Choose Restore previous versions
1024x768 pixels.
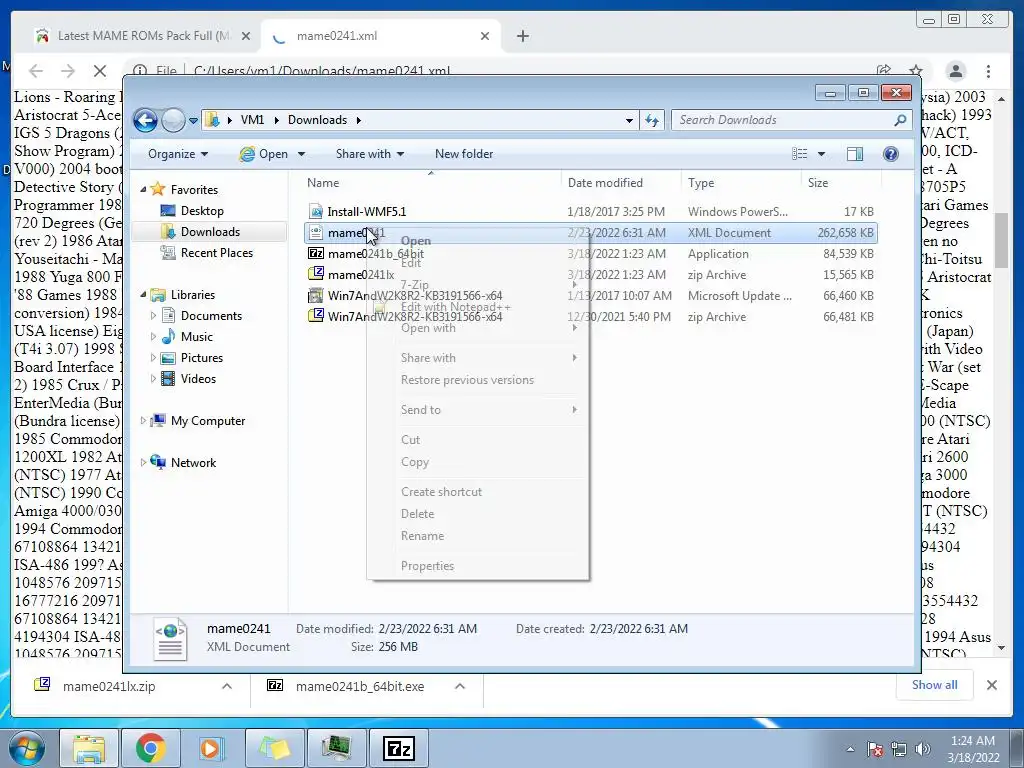click(478, 380)
